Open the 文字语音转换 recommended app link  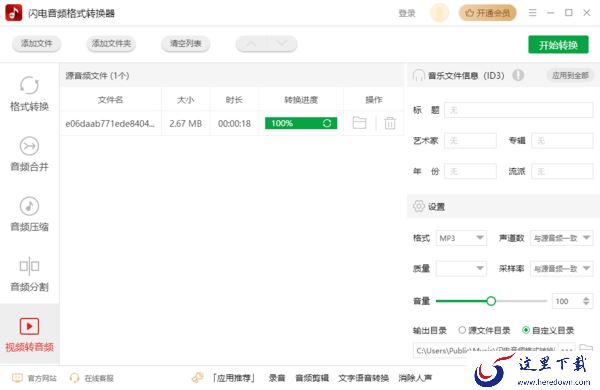tap(364, 378)
